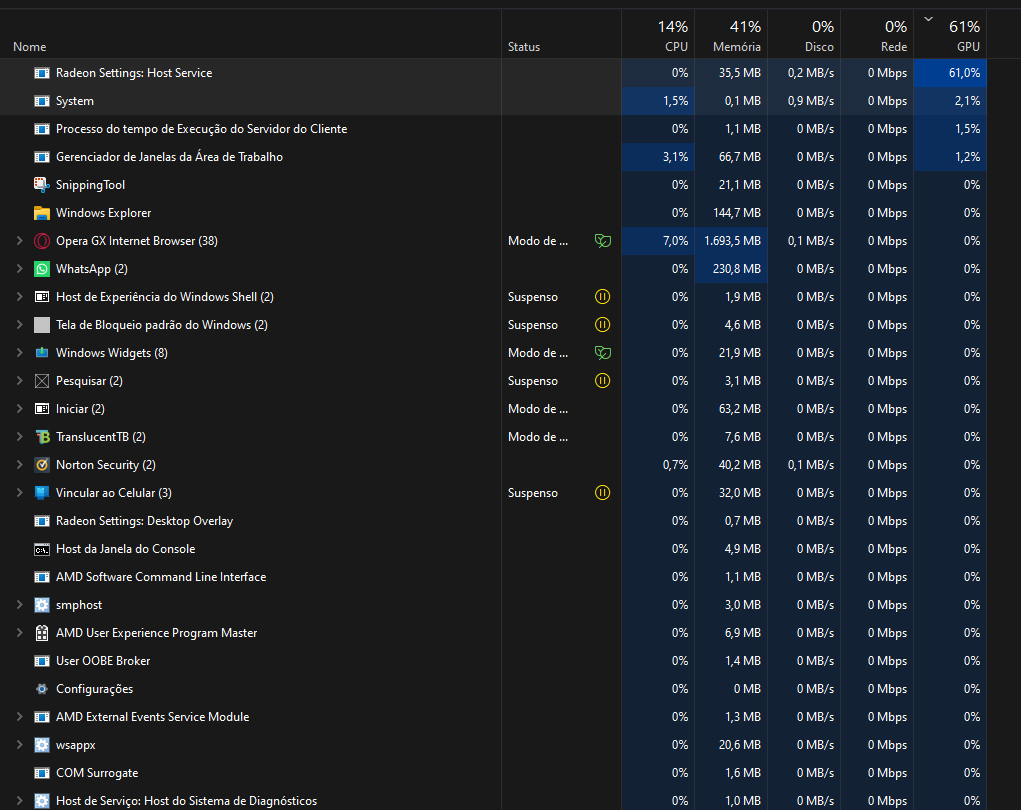The height and width of the screenshot is (810, 1021).
Task: Click the Host da Janela do Console icon
Action: 42,549
